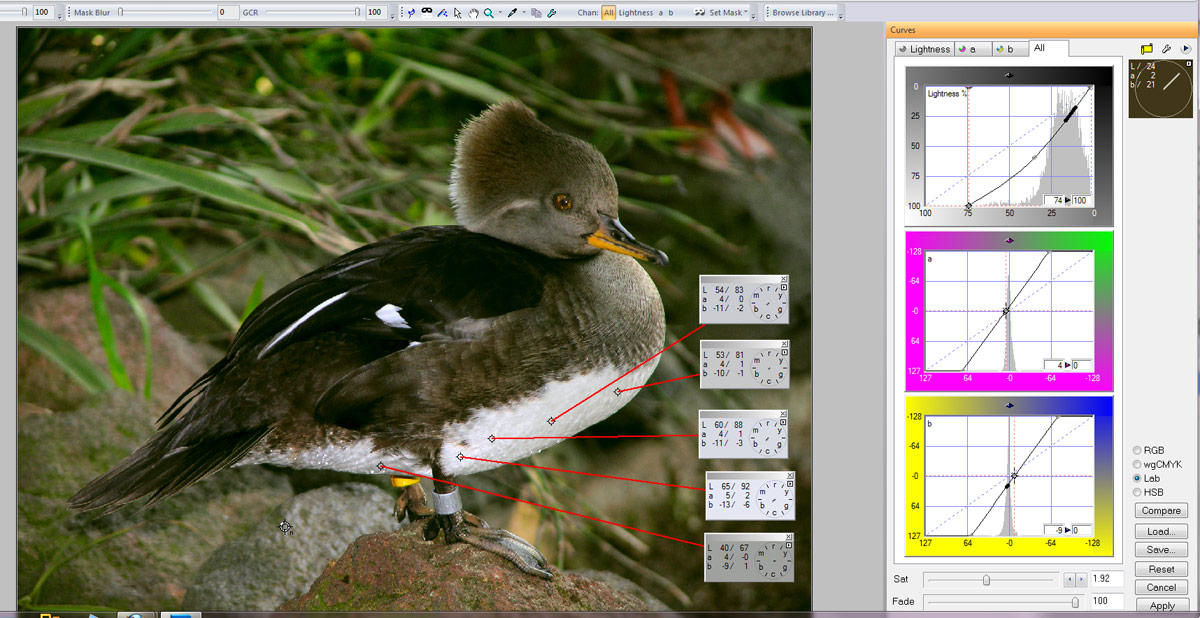
Task: Switch to the Lightness curves tab
Action: [x=924, y=49]
